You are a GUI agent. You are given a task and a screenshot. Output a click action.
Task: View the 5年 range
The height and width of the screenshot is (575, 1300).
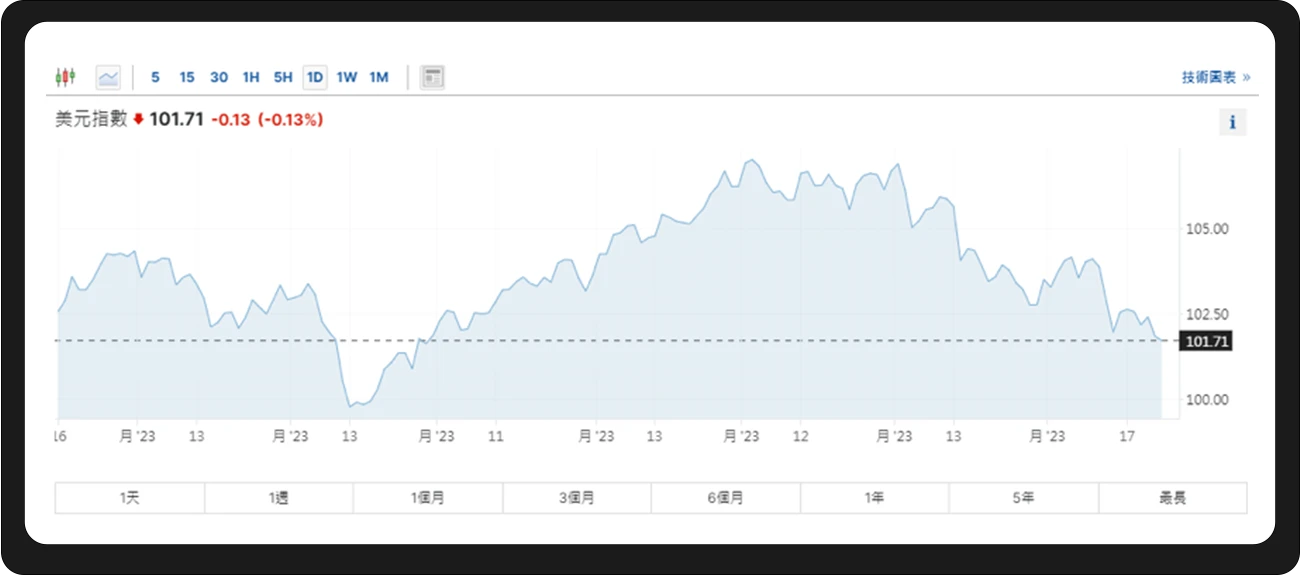[x=1023, y=497]
